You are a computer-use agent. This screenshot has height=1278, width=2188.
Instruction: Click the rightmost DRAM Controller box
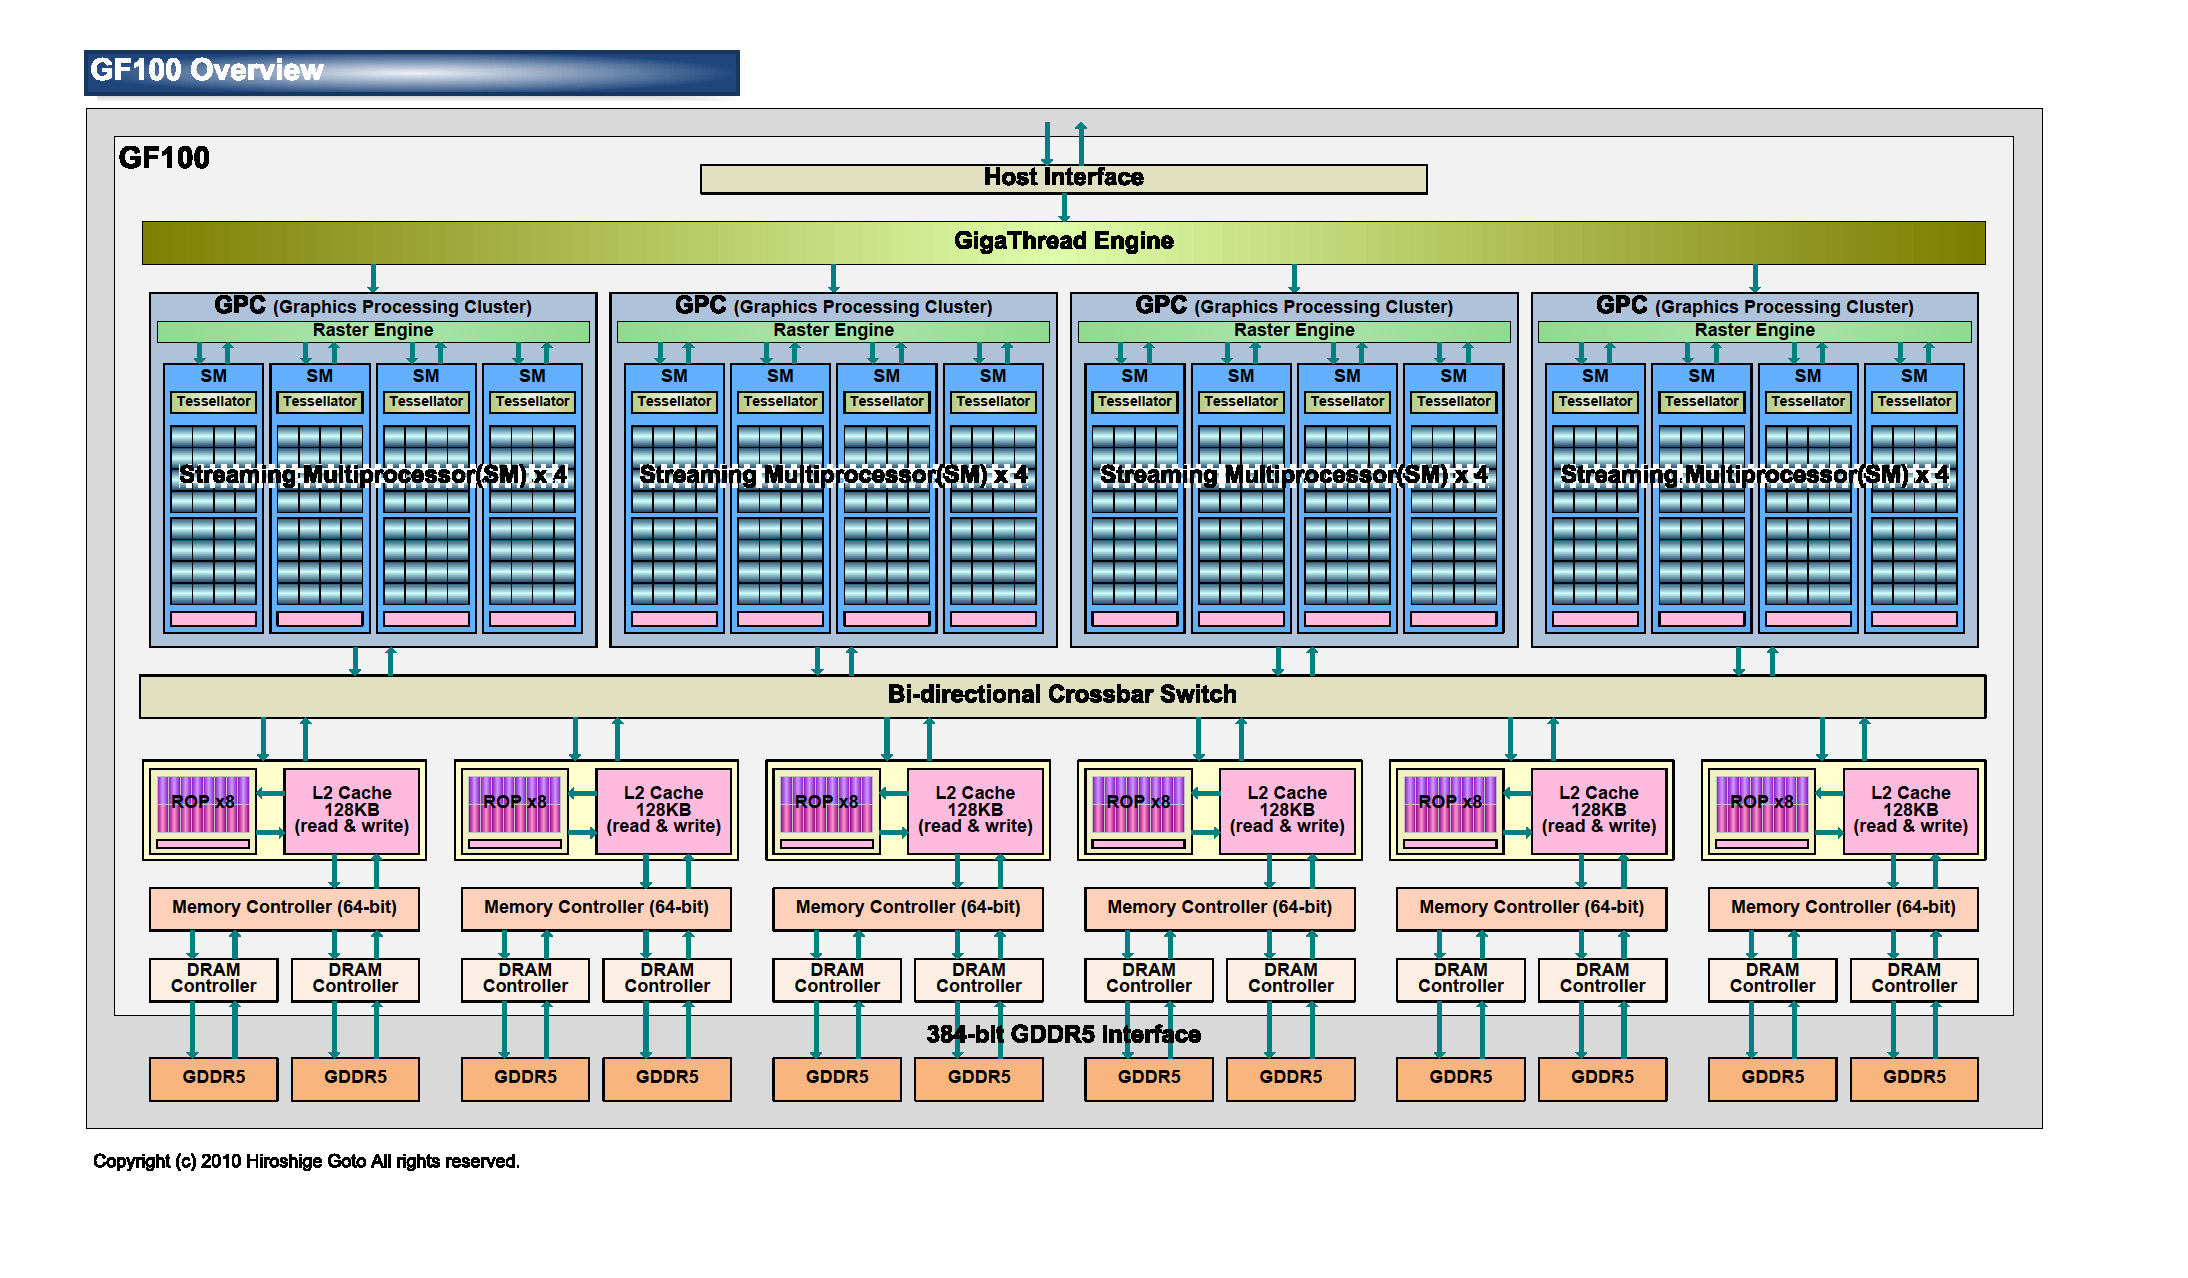click(x=1913, y=979)
